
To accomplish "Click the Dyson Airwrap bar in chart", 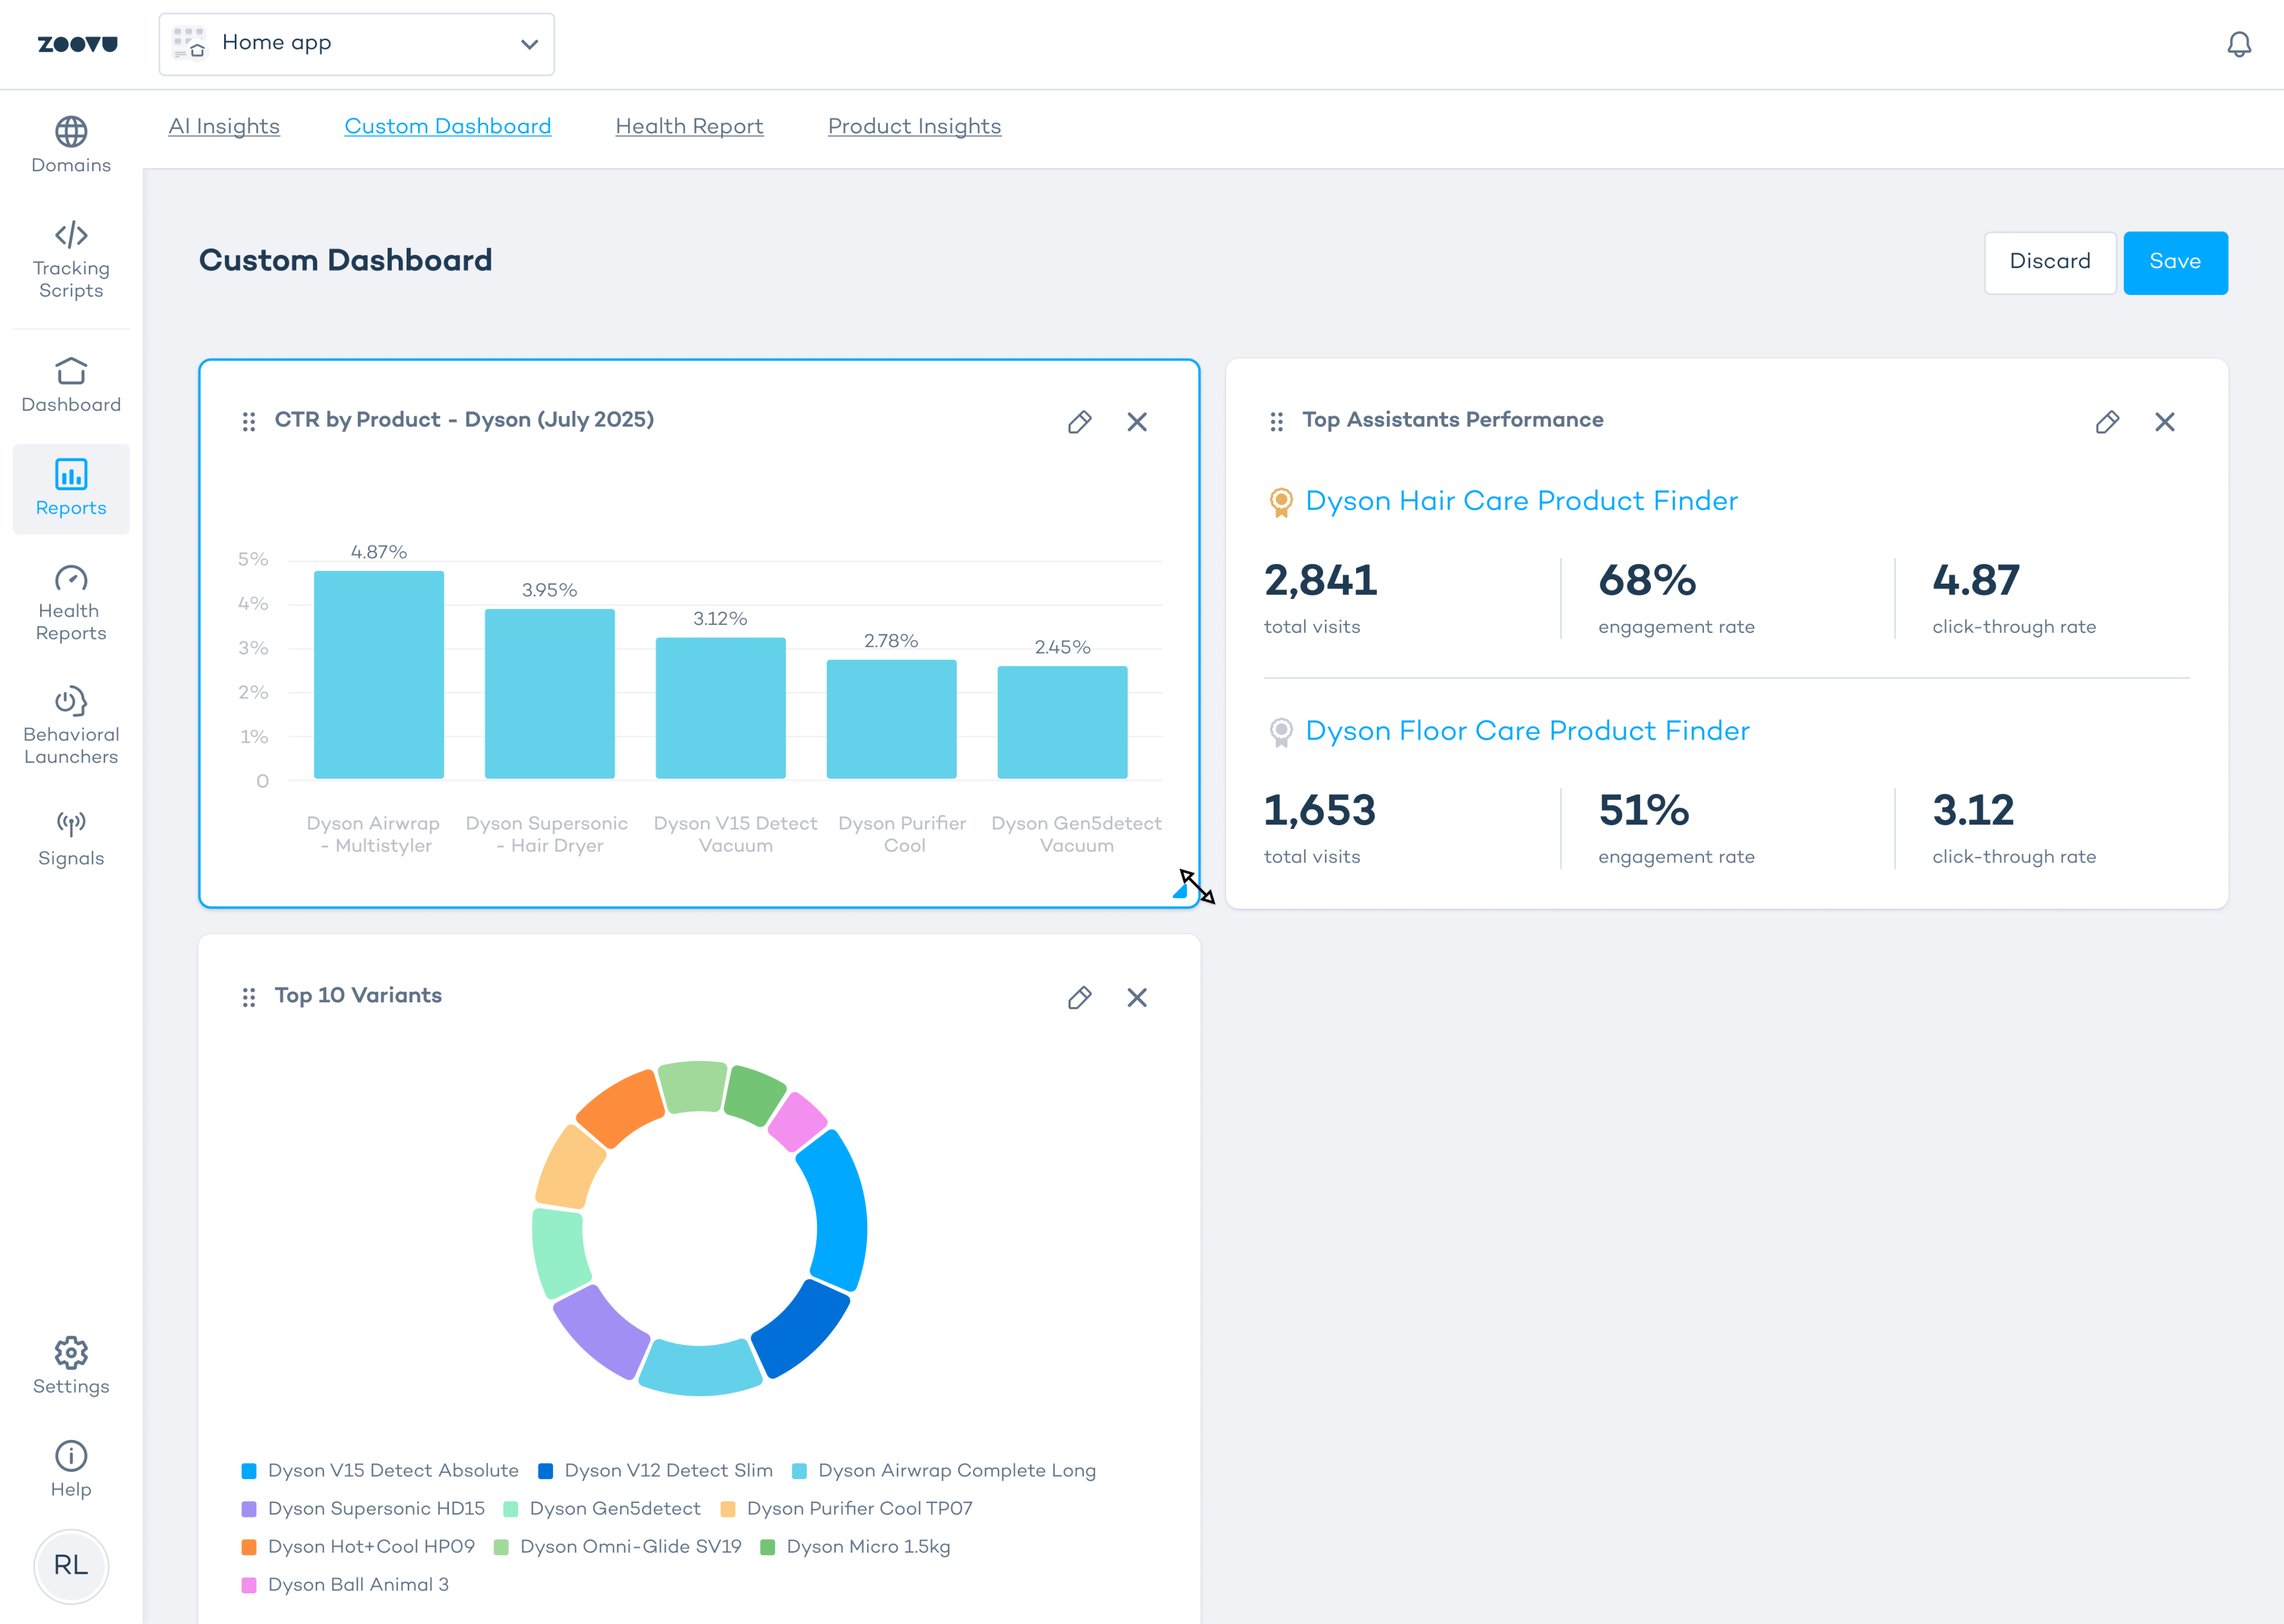I will pyautogui.click(x=378, y=675).
